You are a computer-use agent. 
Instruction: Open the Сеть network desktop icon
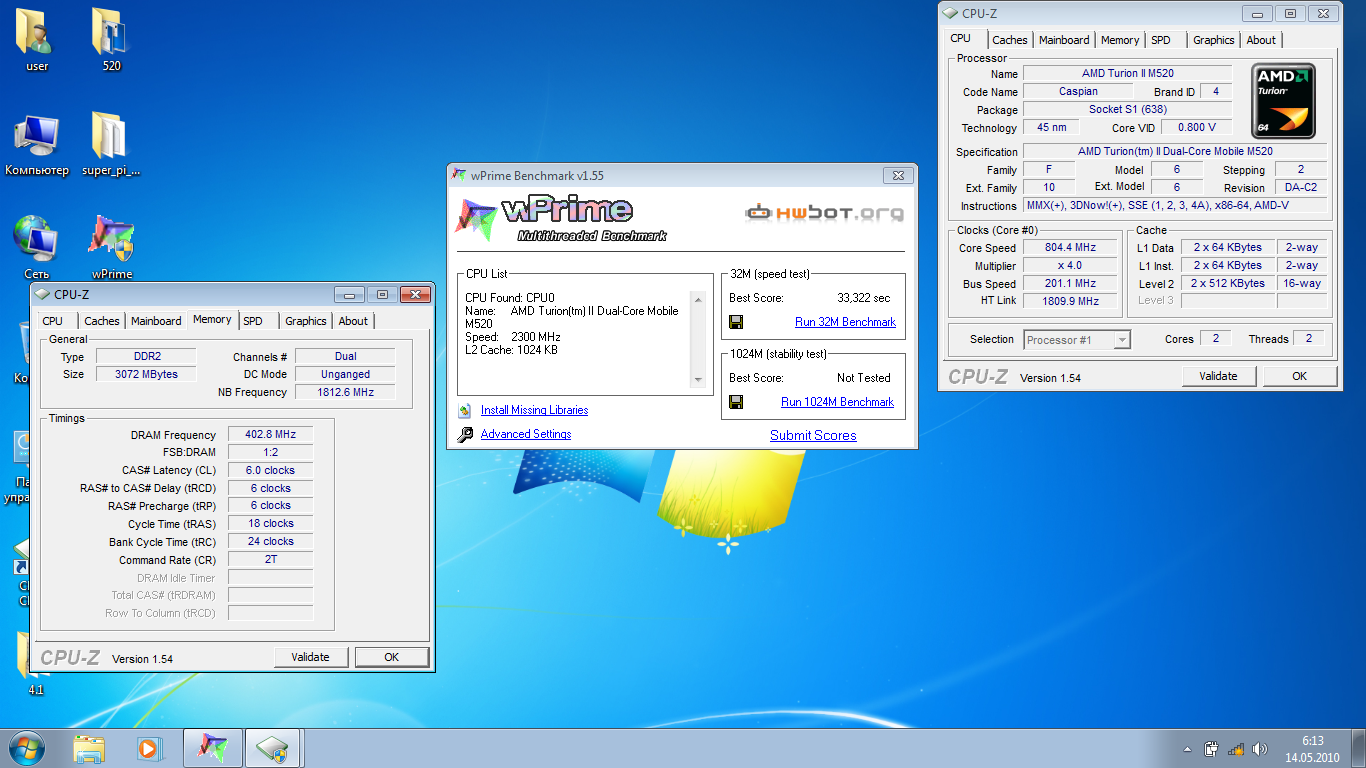click(x=37, y=247)
